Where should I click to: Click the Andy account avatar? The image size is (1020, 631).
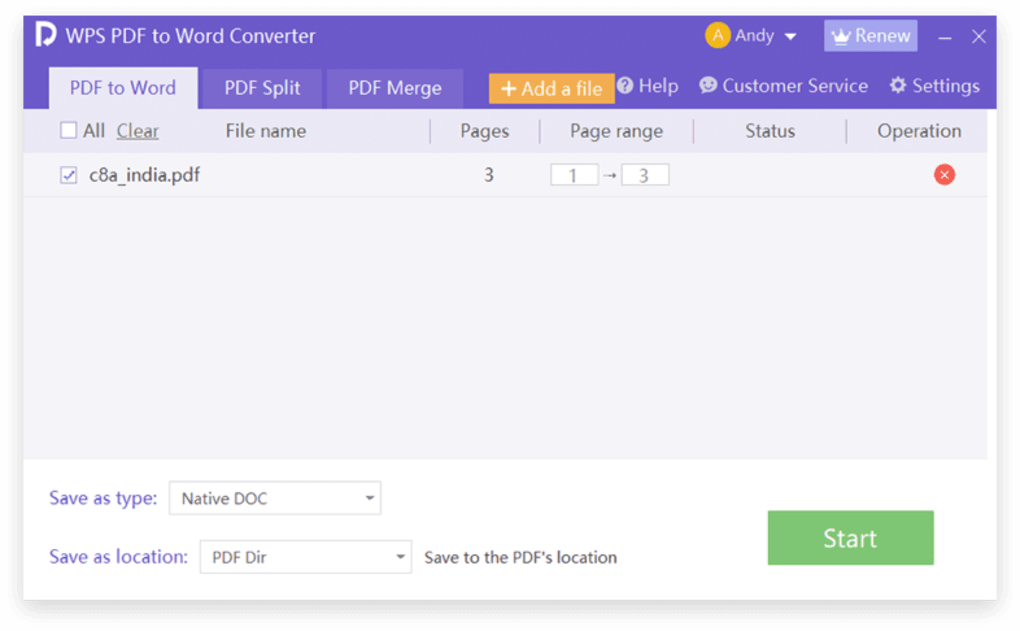(718, 35)
